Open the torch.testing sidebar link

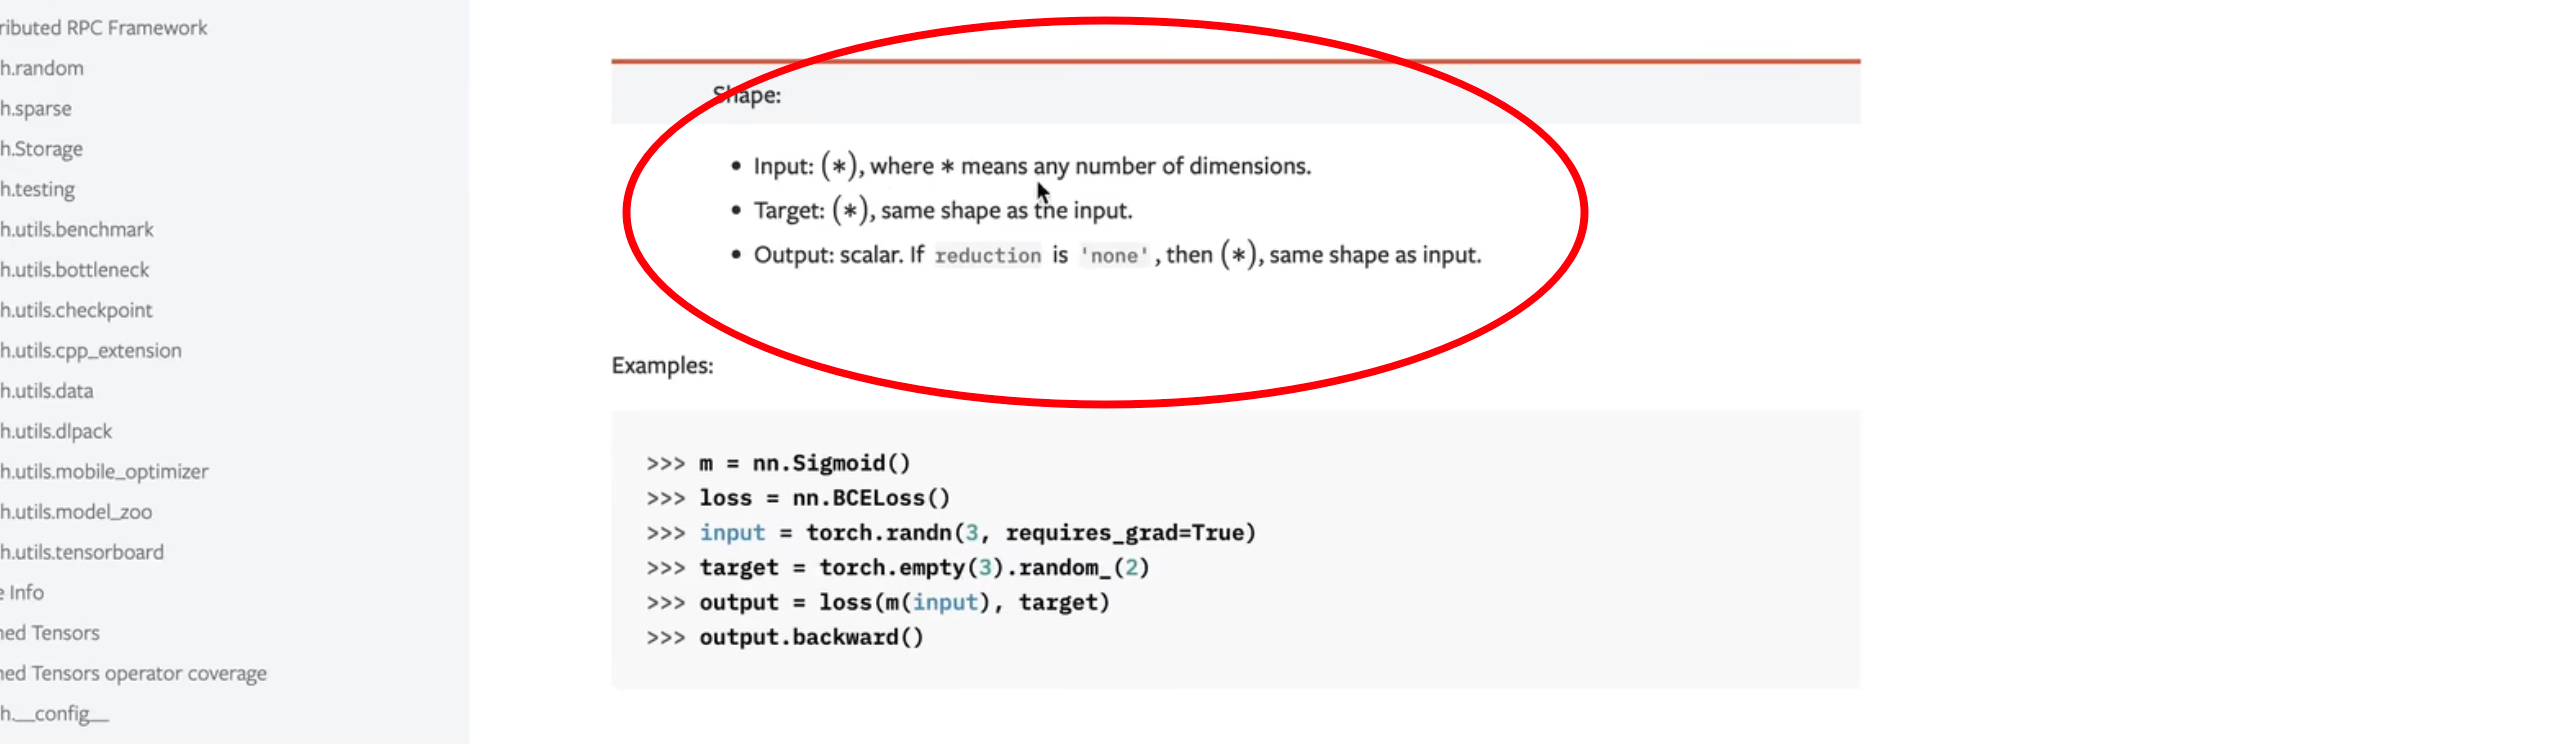click(38, 189)
